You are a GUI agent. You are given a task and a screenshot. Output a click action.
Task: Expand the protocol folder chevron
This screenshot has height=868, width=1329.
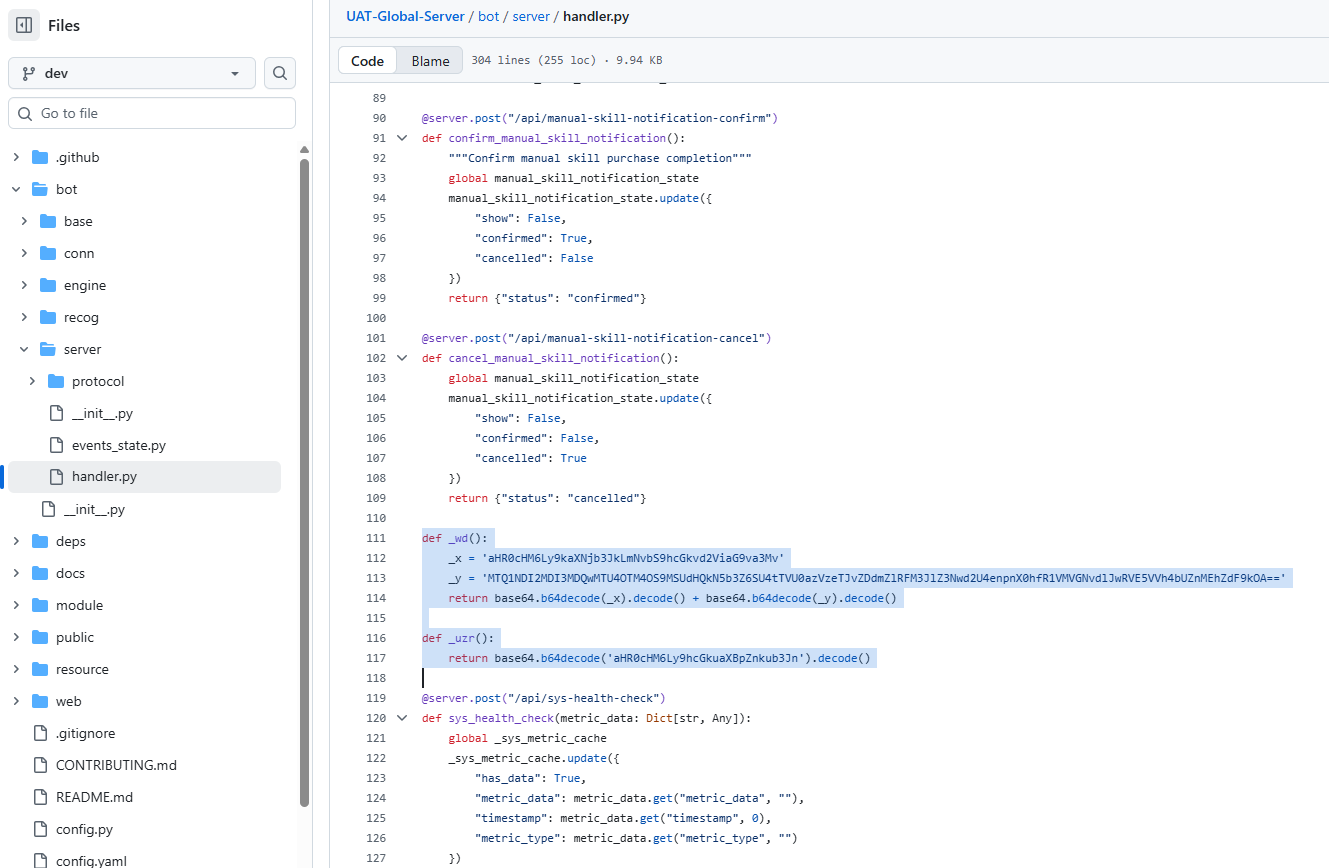point(32,381)
